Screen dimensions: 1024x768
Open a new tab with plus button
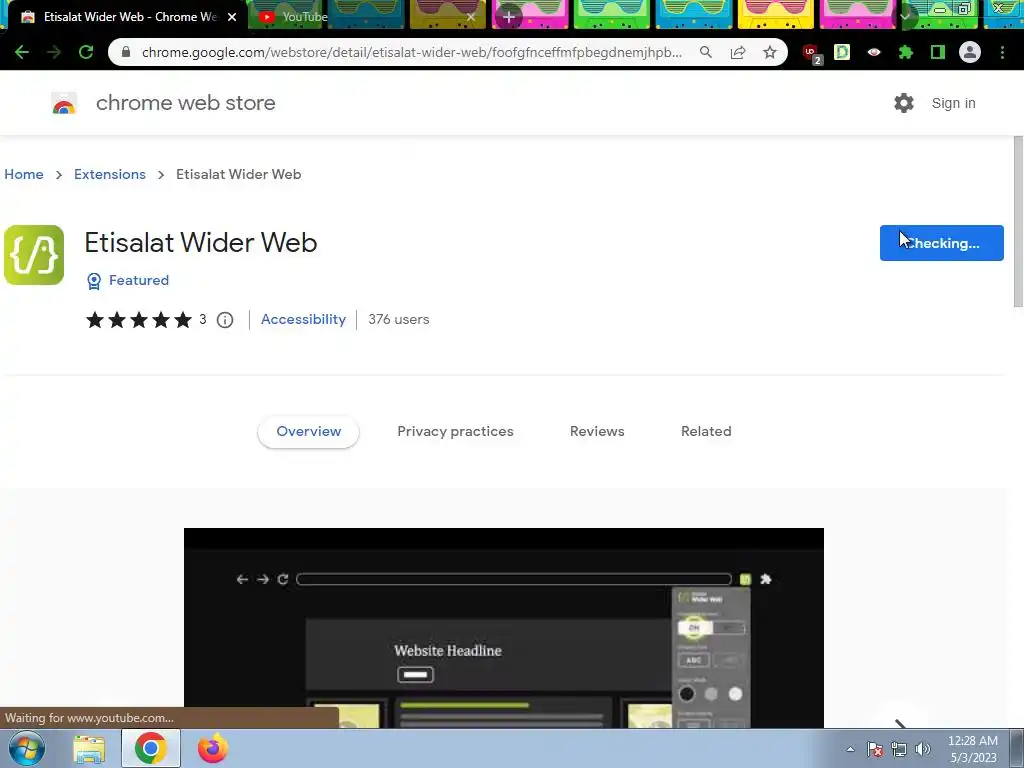pos(509,17)
